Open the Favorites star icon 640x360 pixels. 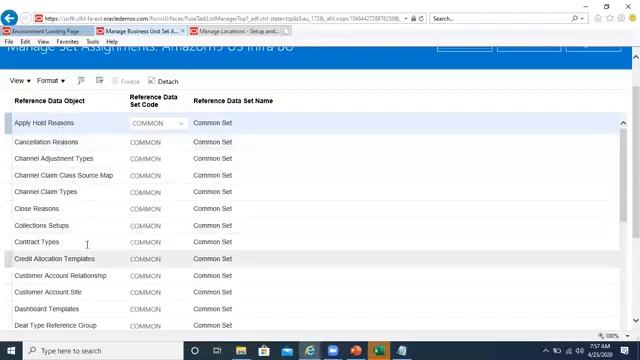610,18
